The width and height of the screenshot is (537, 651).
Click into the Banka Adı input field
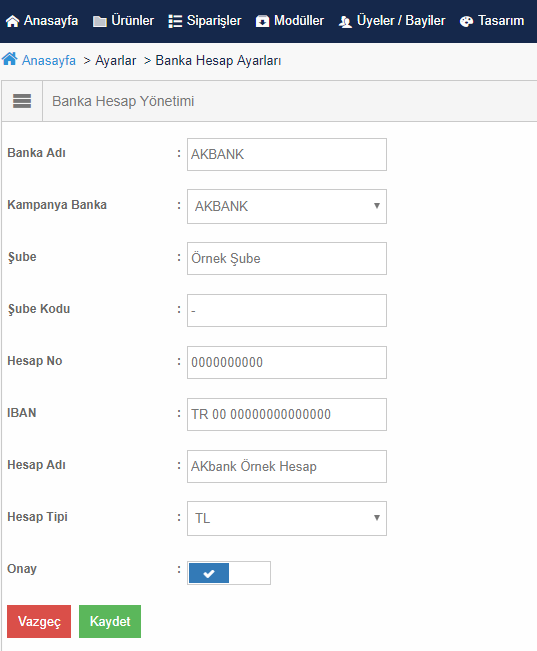coord(287,154)
